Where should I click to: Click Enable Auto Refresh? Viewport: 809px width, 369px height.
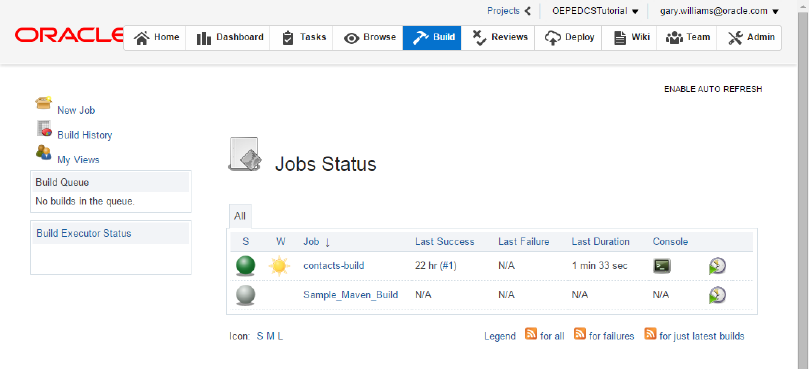coord(713,89)
